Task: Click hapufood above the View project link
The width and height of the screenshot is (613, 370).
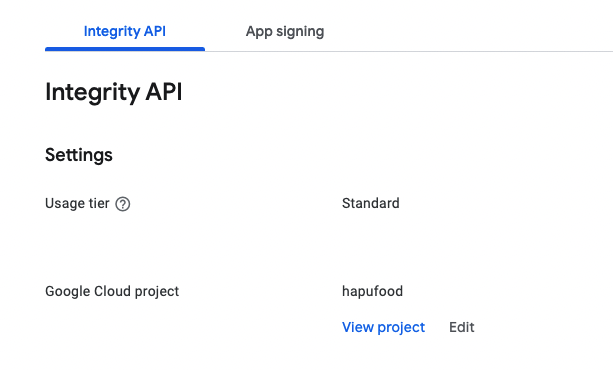Action: click(372, 291)
